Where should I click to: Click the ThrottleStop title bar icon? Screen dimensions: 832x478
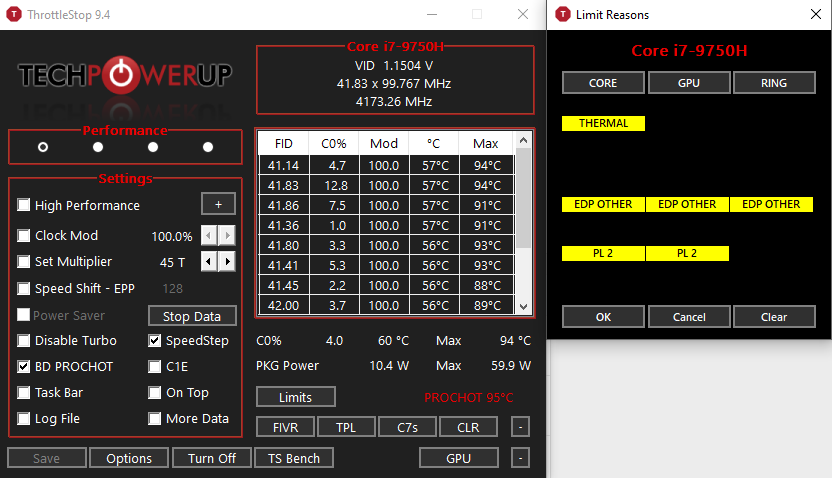pos(14,14)
